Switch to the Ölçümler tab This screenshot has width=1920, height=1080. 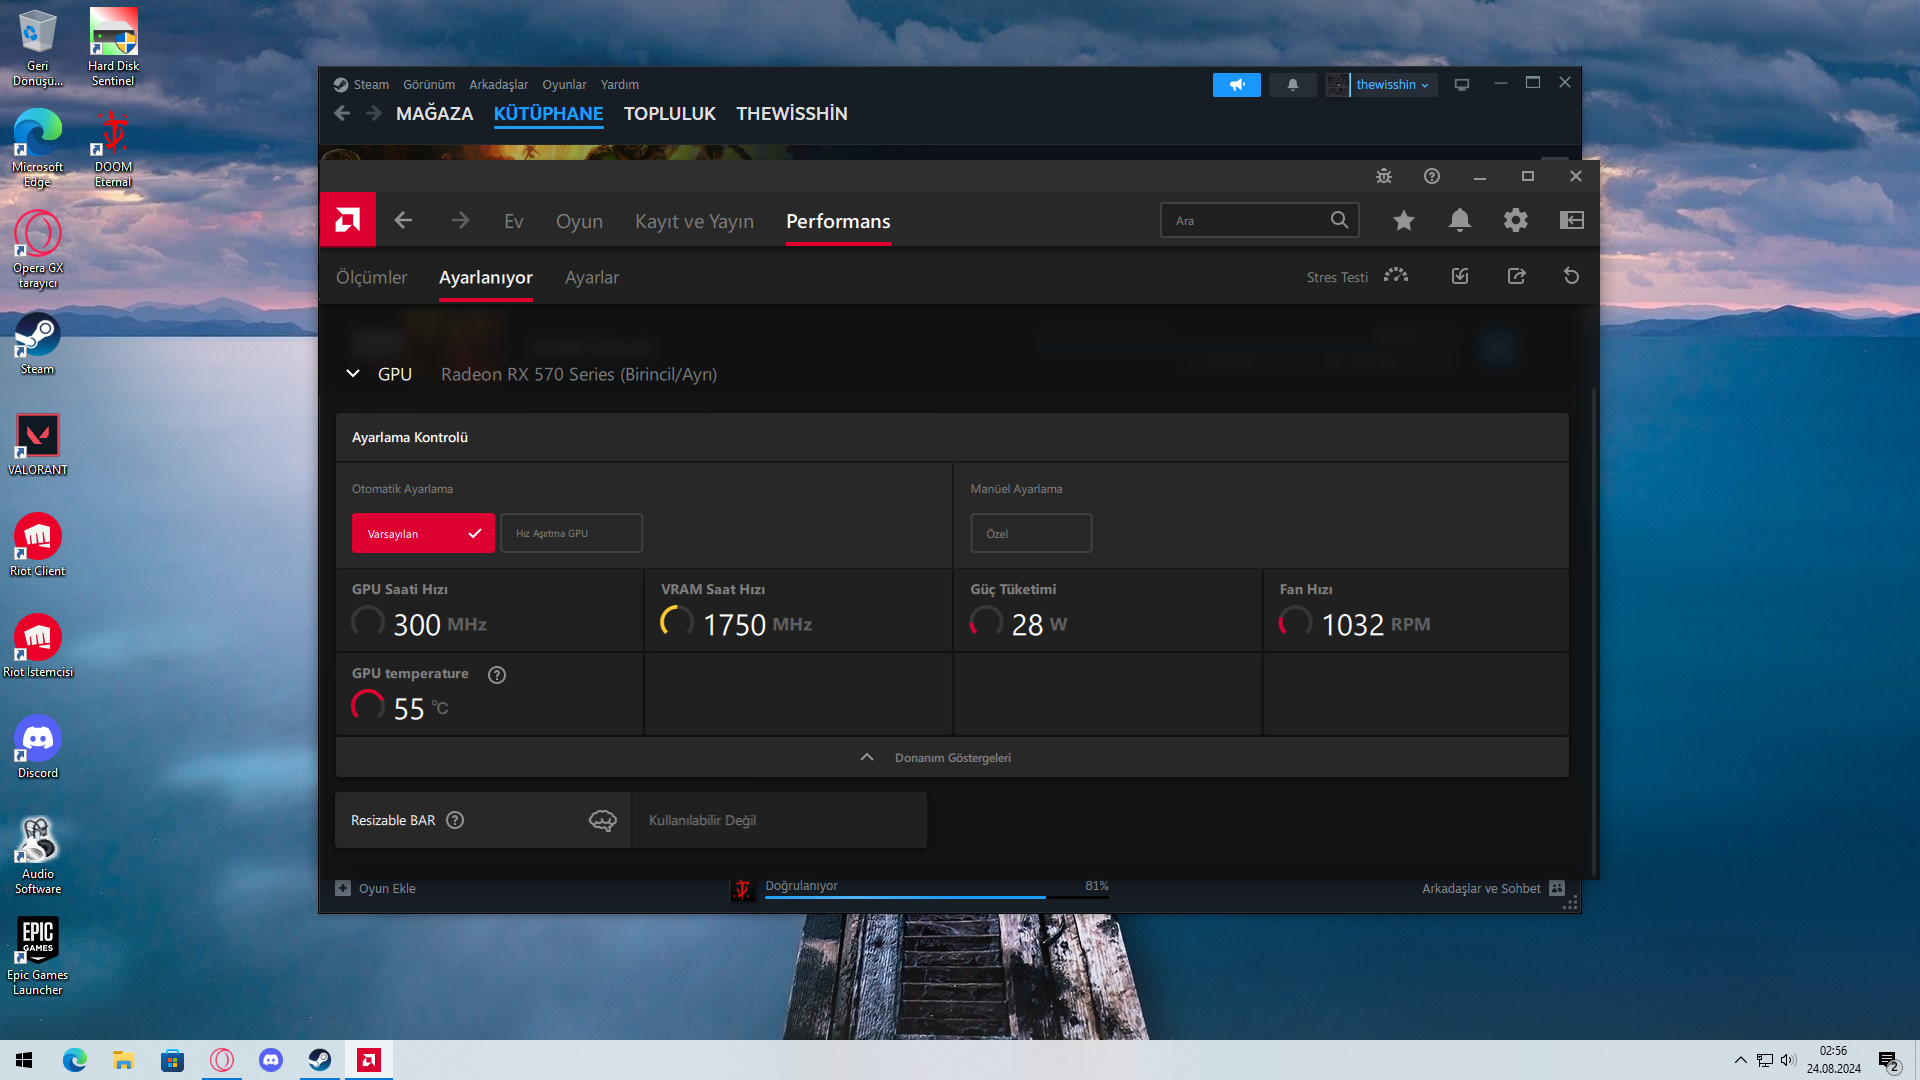click(x=371, y=277)
